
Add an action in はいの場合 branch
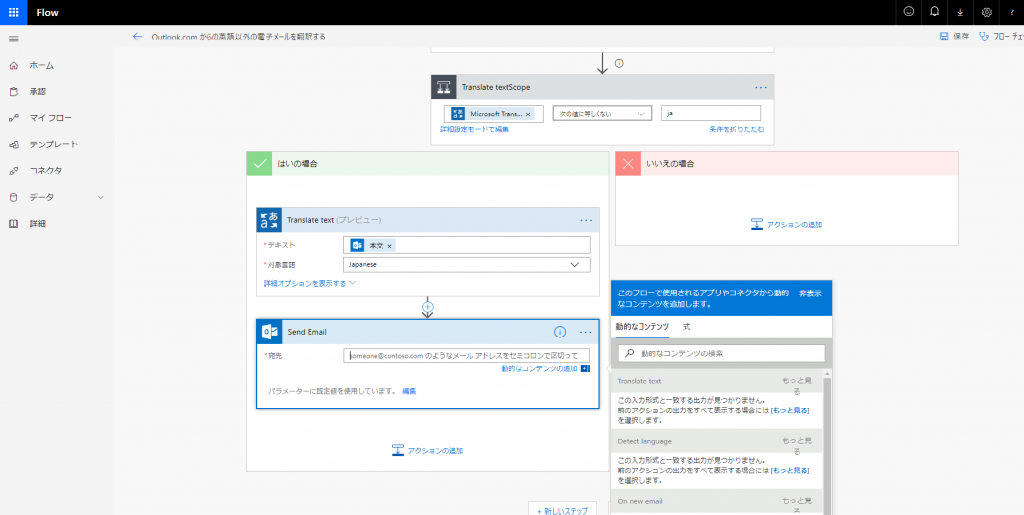[x=428, y=450]
